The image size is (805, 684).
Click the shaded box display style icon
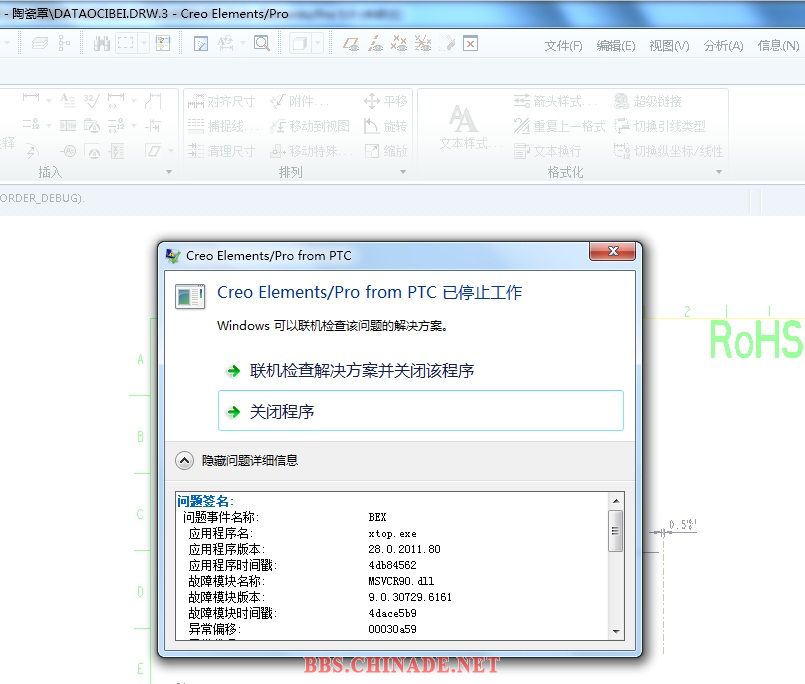[300, 44]
